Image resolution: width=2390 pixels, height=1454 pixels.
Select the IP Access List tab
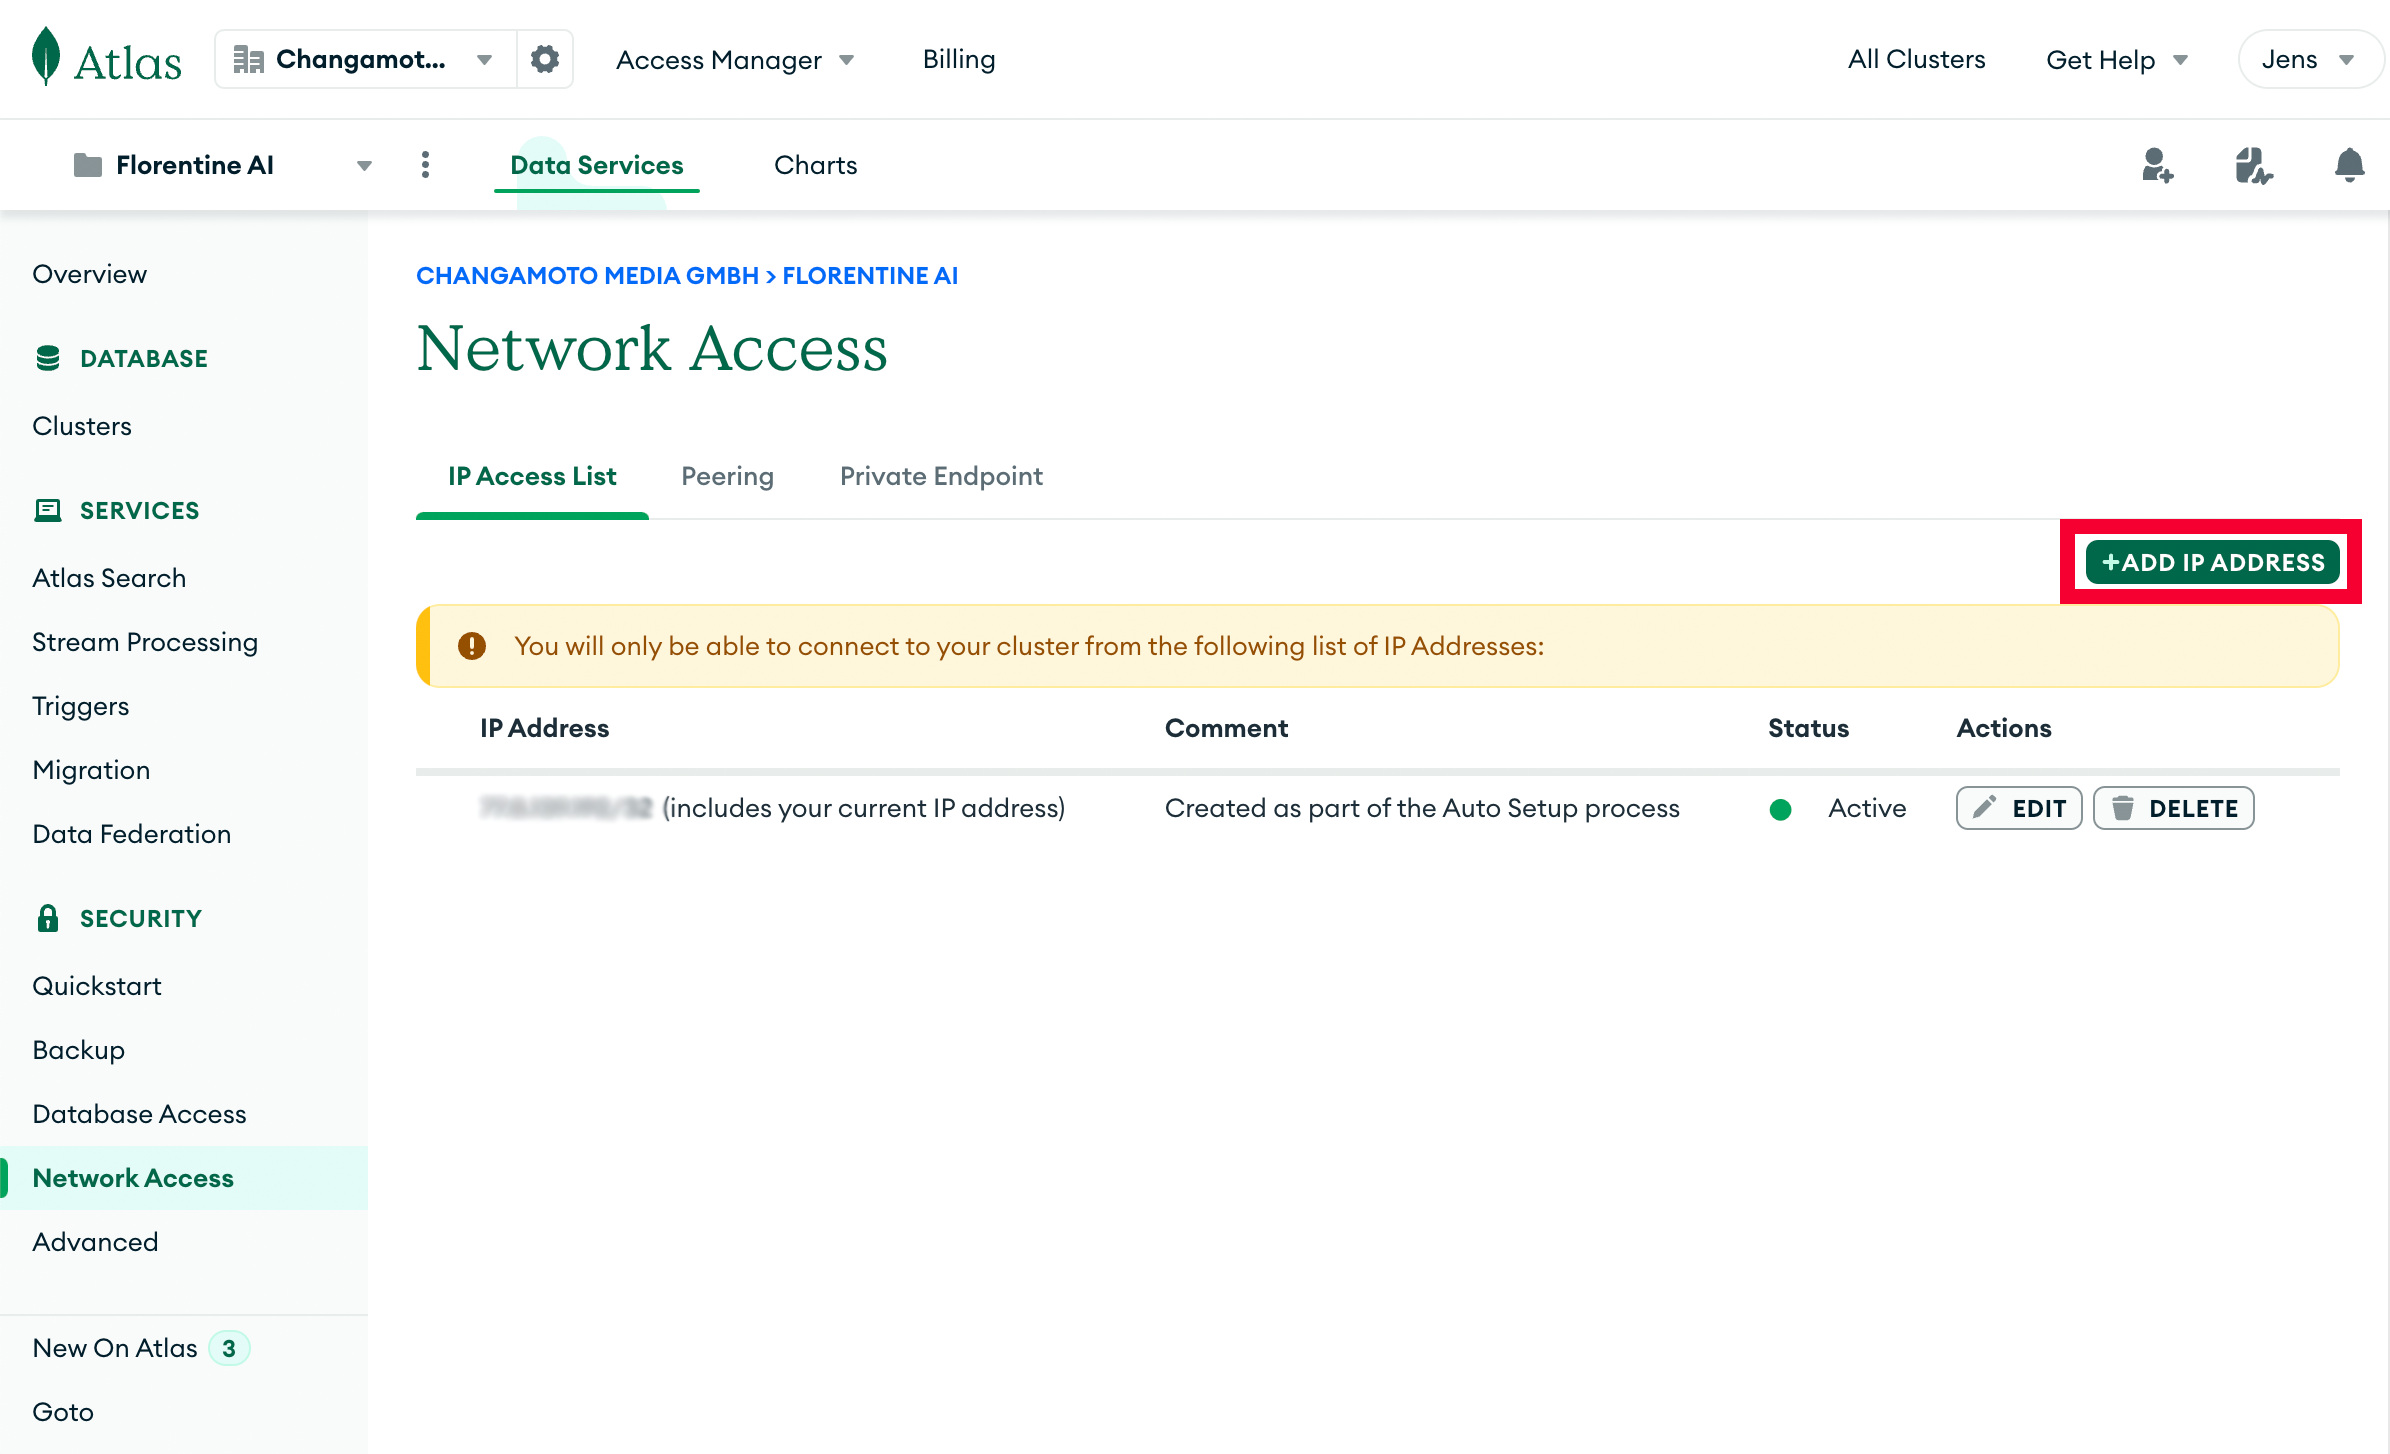(532, 476)
